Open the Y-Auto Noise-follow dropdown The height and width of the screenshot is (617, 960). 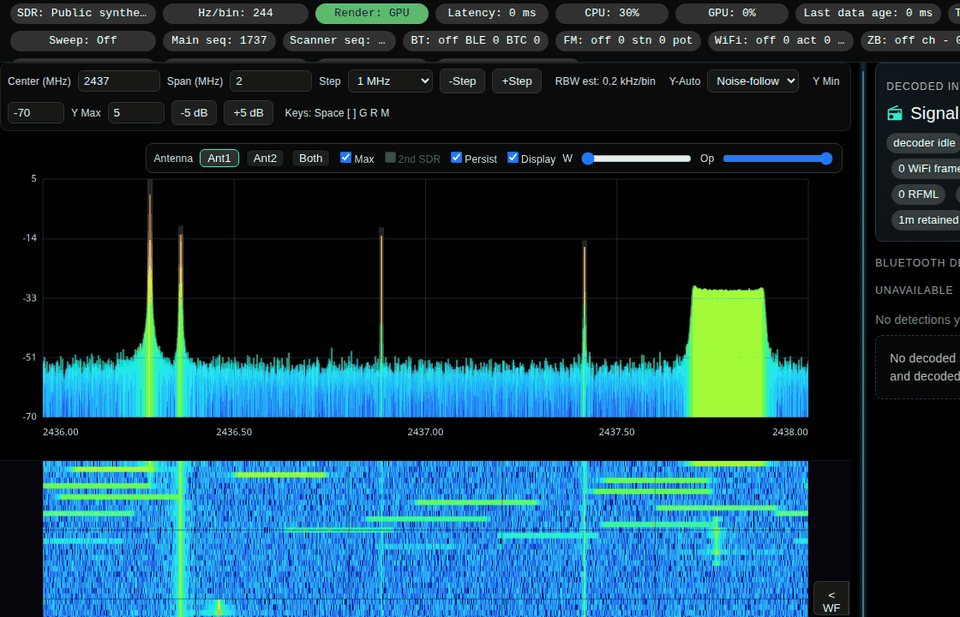752,81
